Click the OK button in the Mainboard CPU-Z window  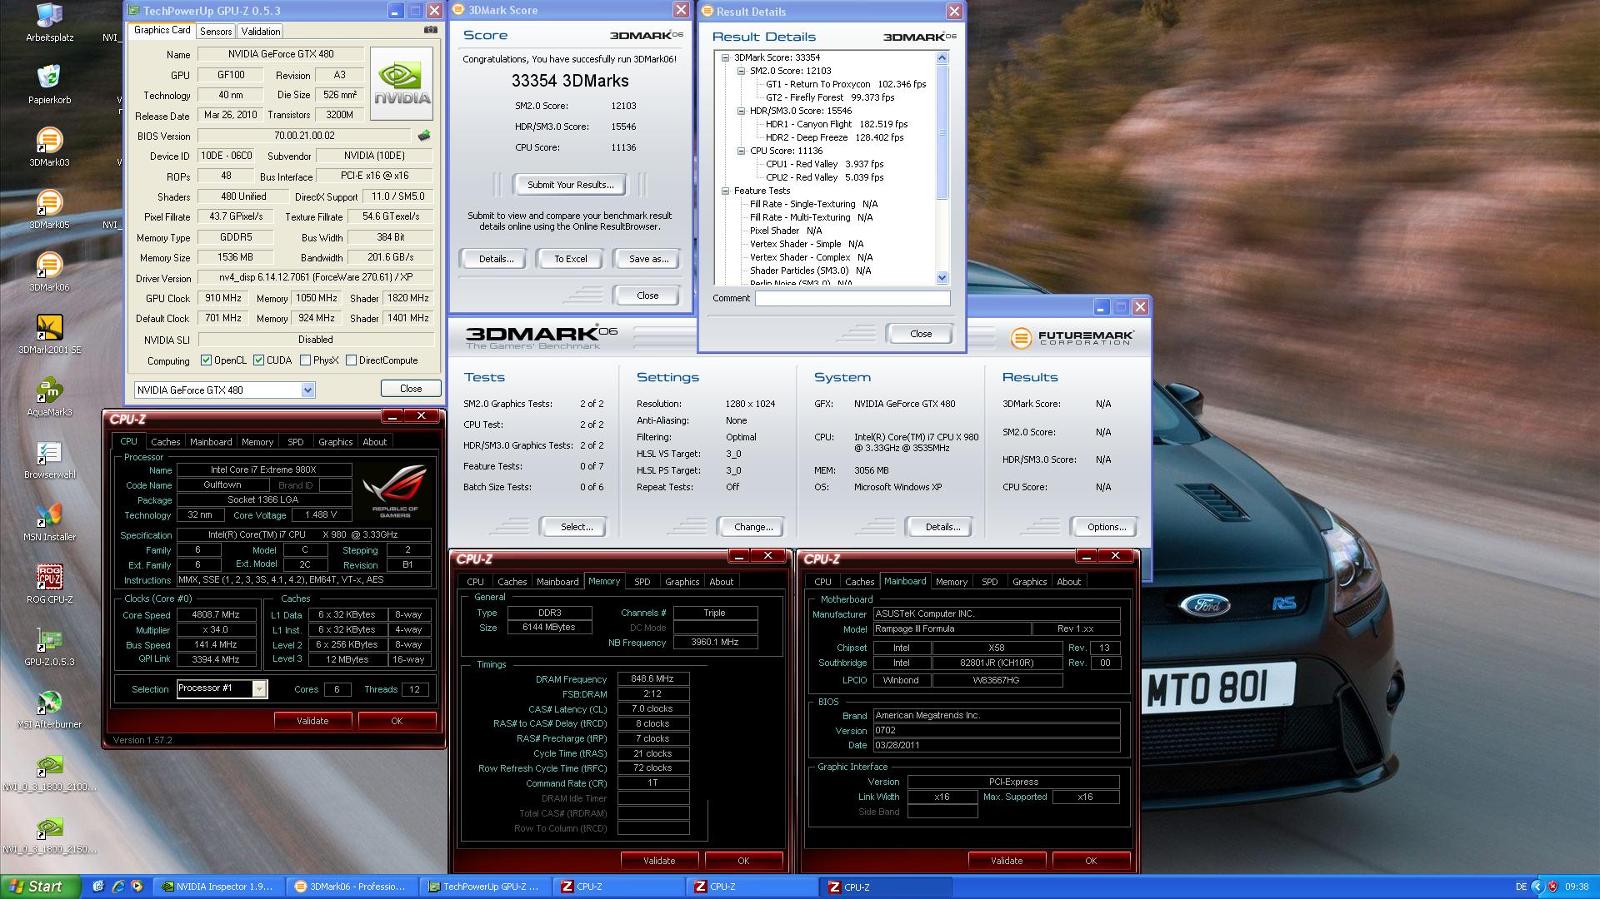pos(1091,860)
